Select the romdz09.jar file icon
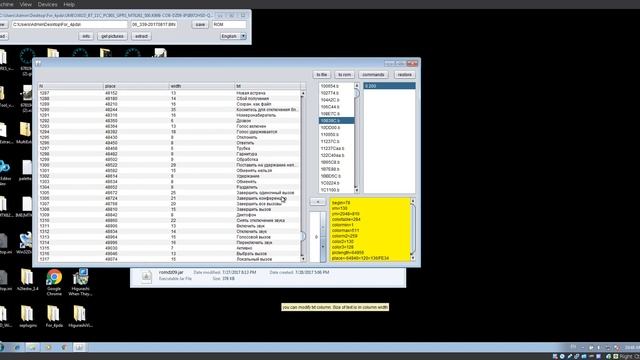This screenshot has height=360, width=640. pyautogui.click(x=147, y=277)
